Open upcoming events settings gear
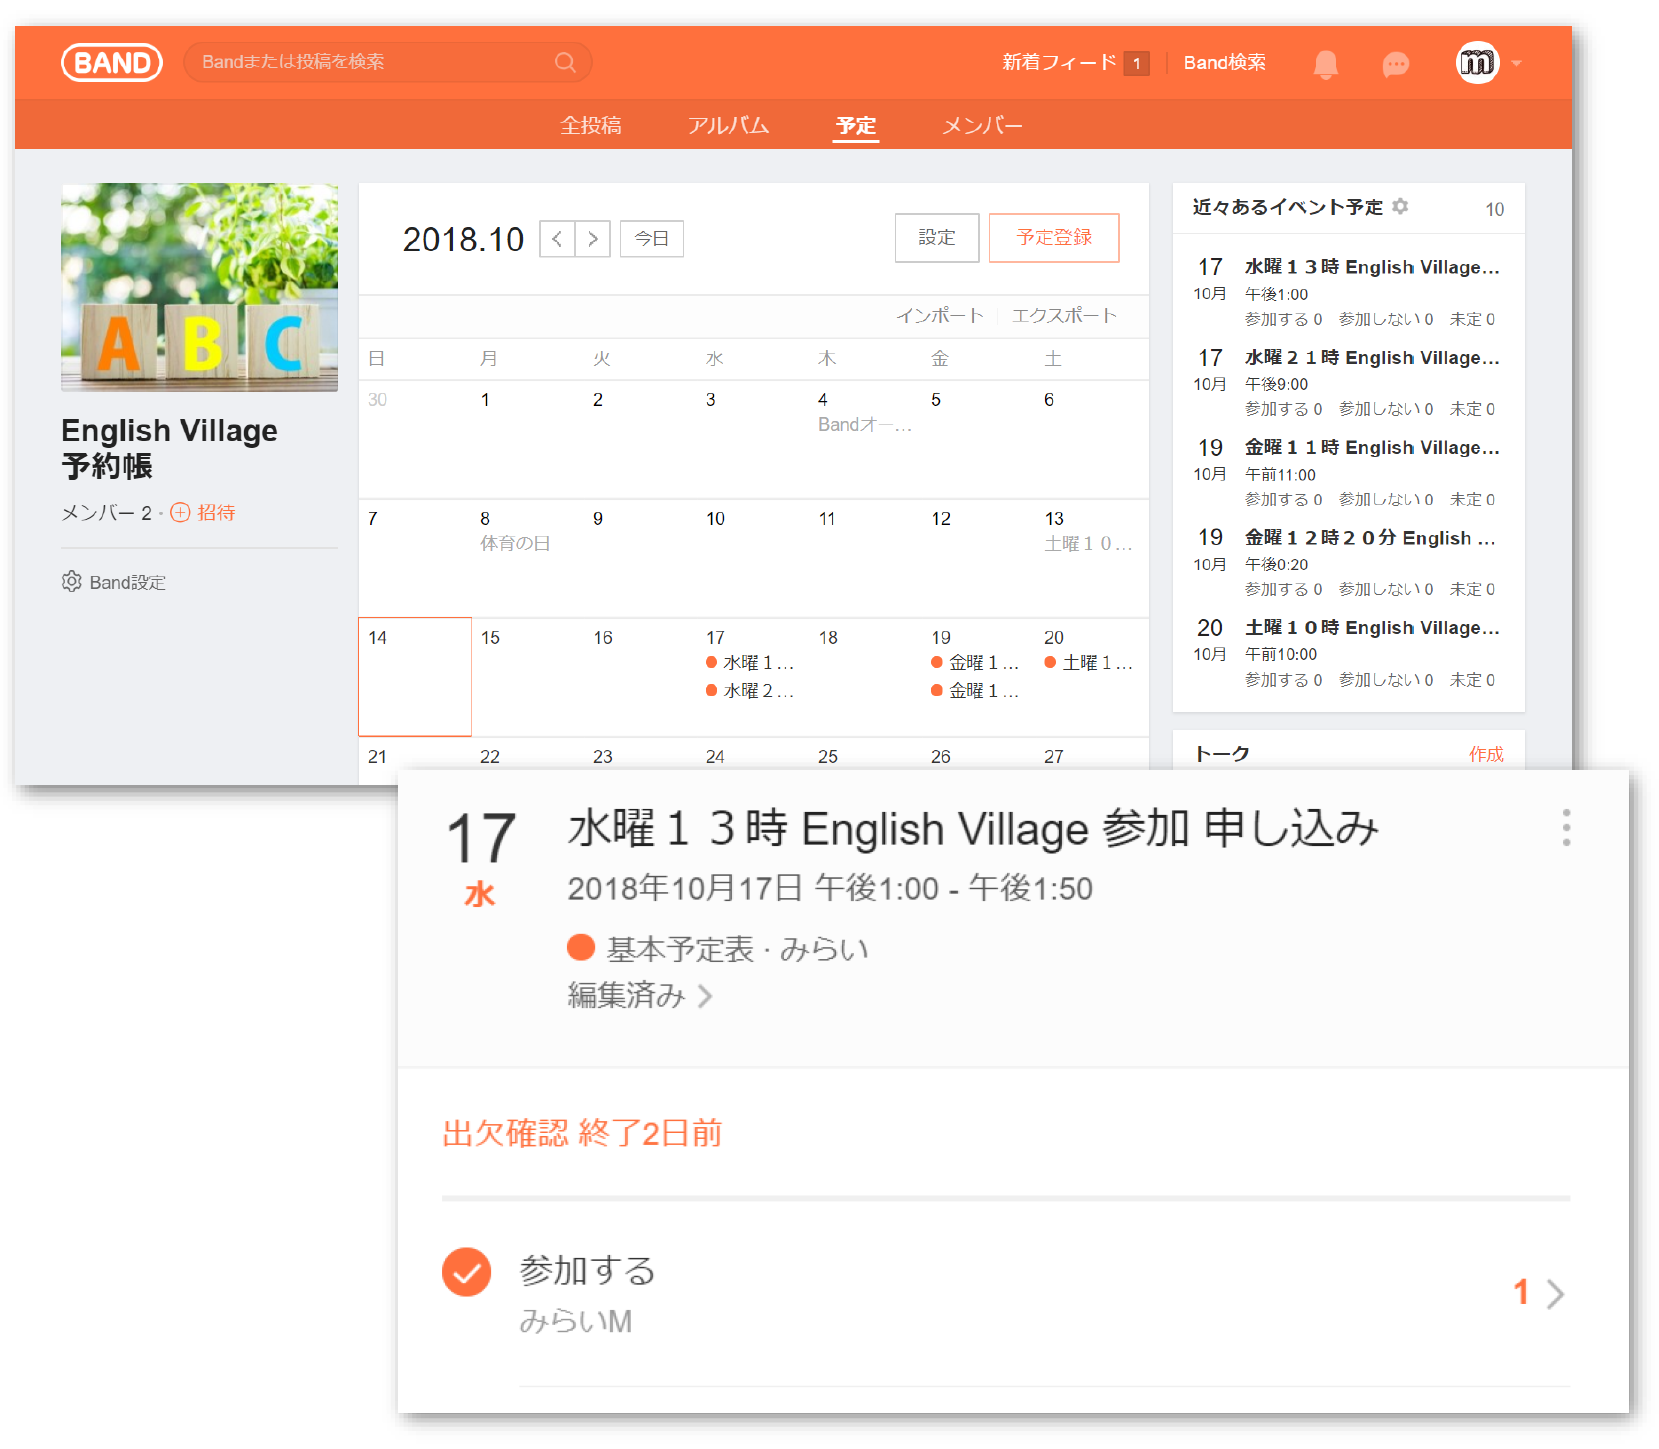The image size is (1659, 1449). 1400,206
